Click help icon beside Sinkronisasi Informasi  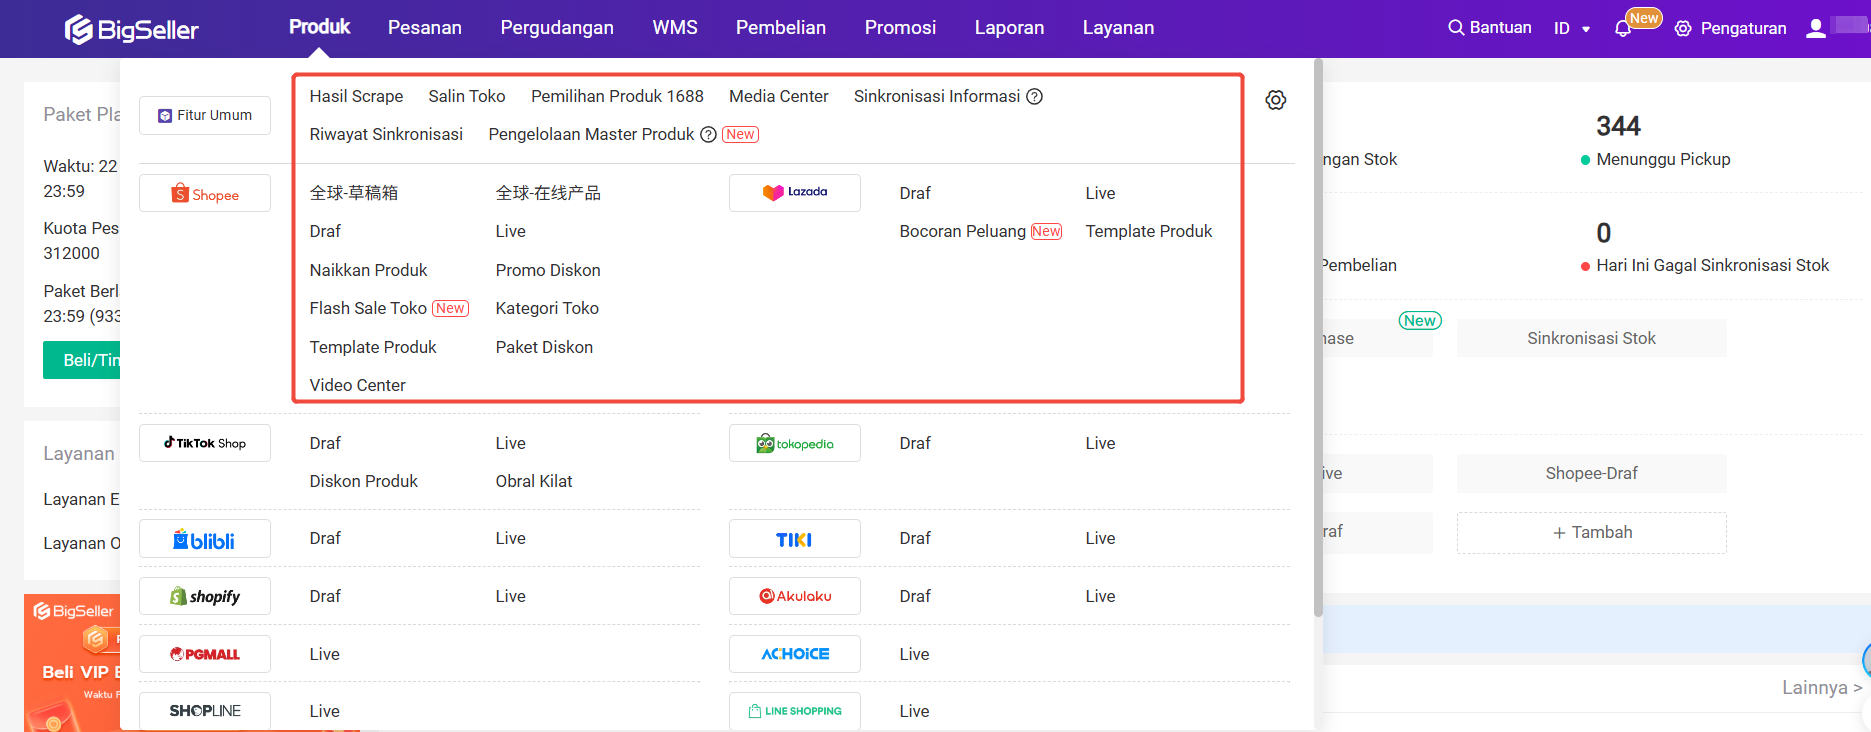(x=1035, y=97)
